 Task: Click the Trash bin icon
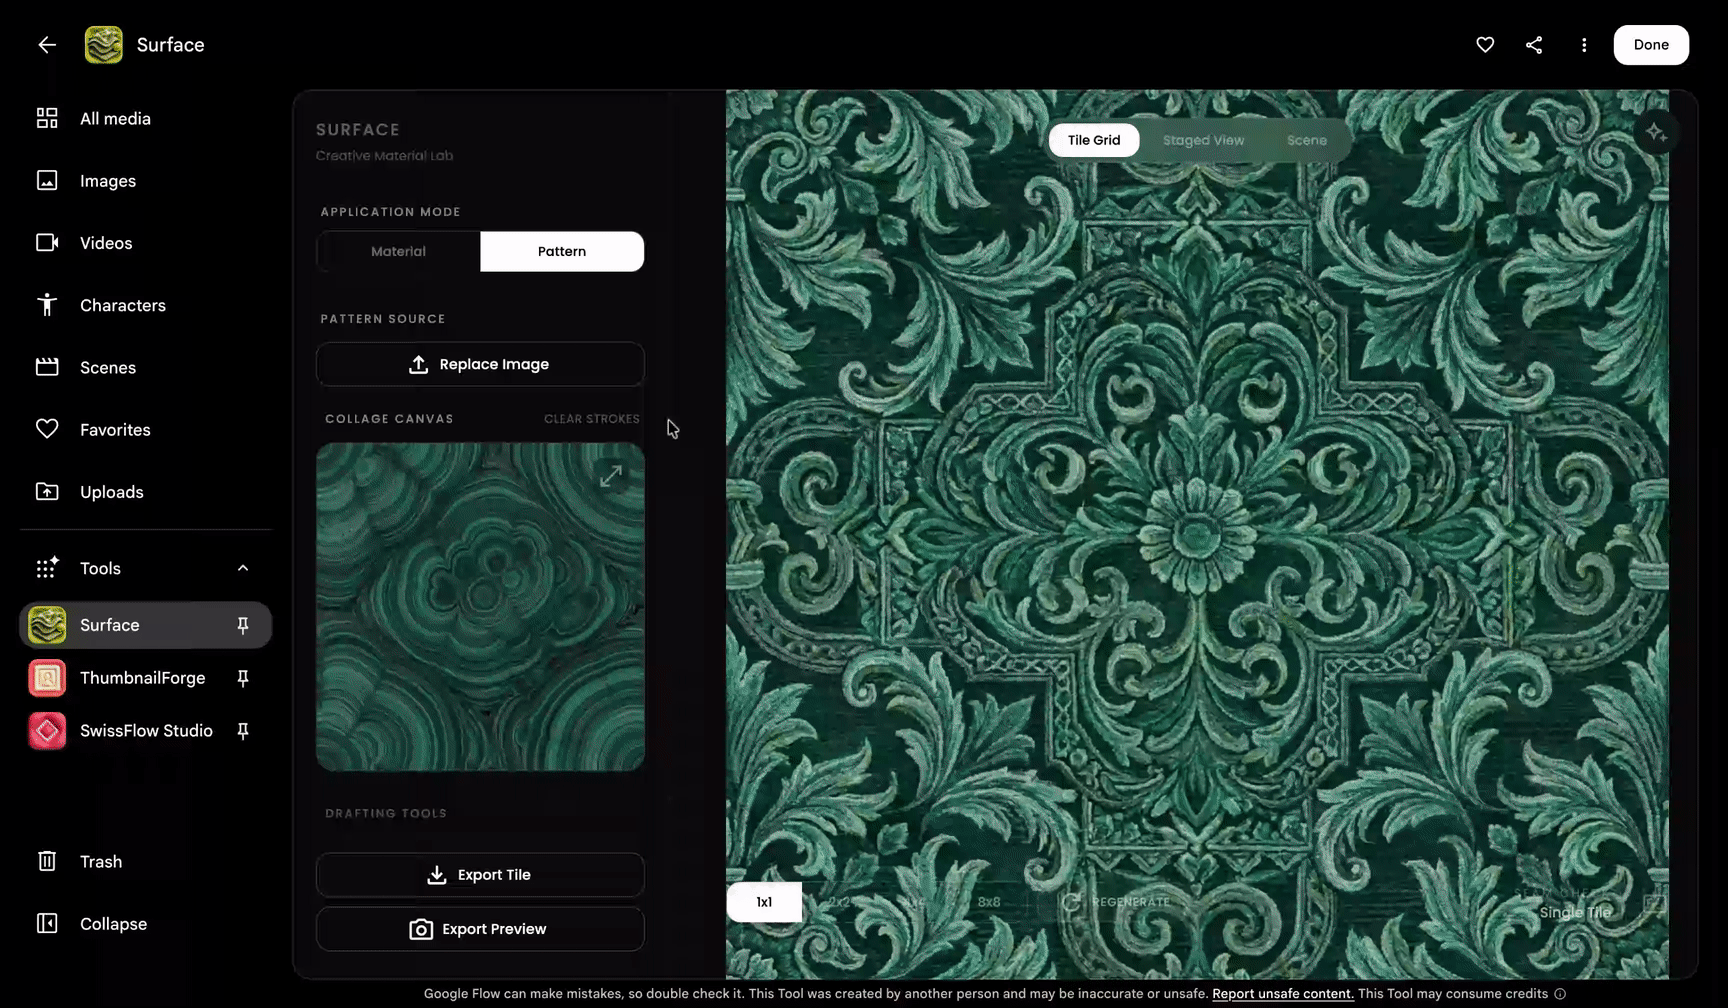(47, 861)
